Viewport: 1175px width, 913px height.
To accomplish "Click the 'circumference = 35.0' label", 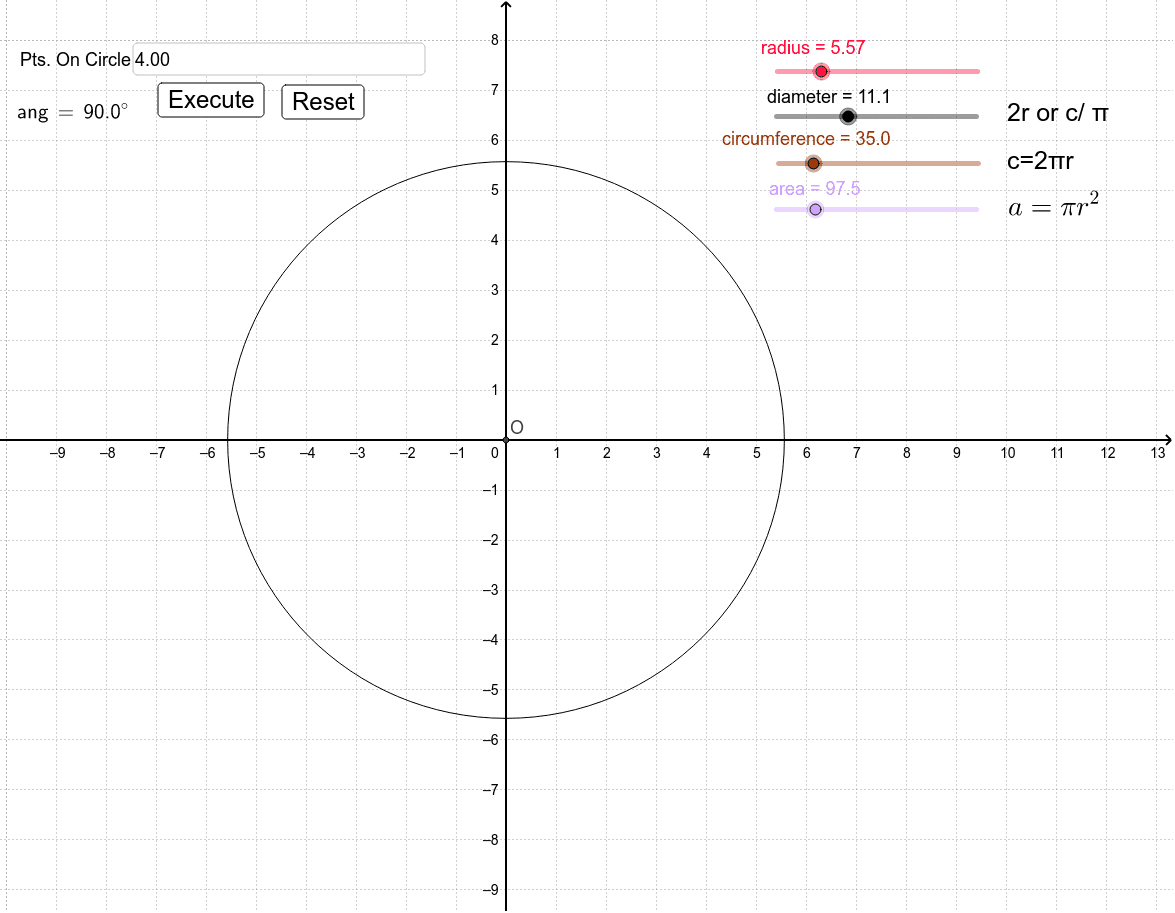I will tap(806, 139).
